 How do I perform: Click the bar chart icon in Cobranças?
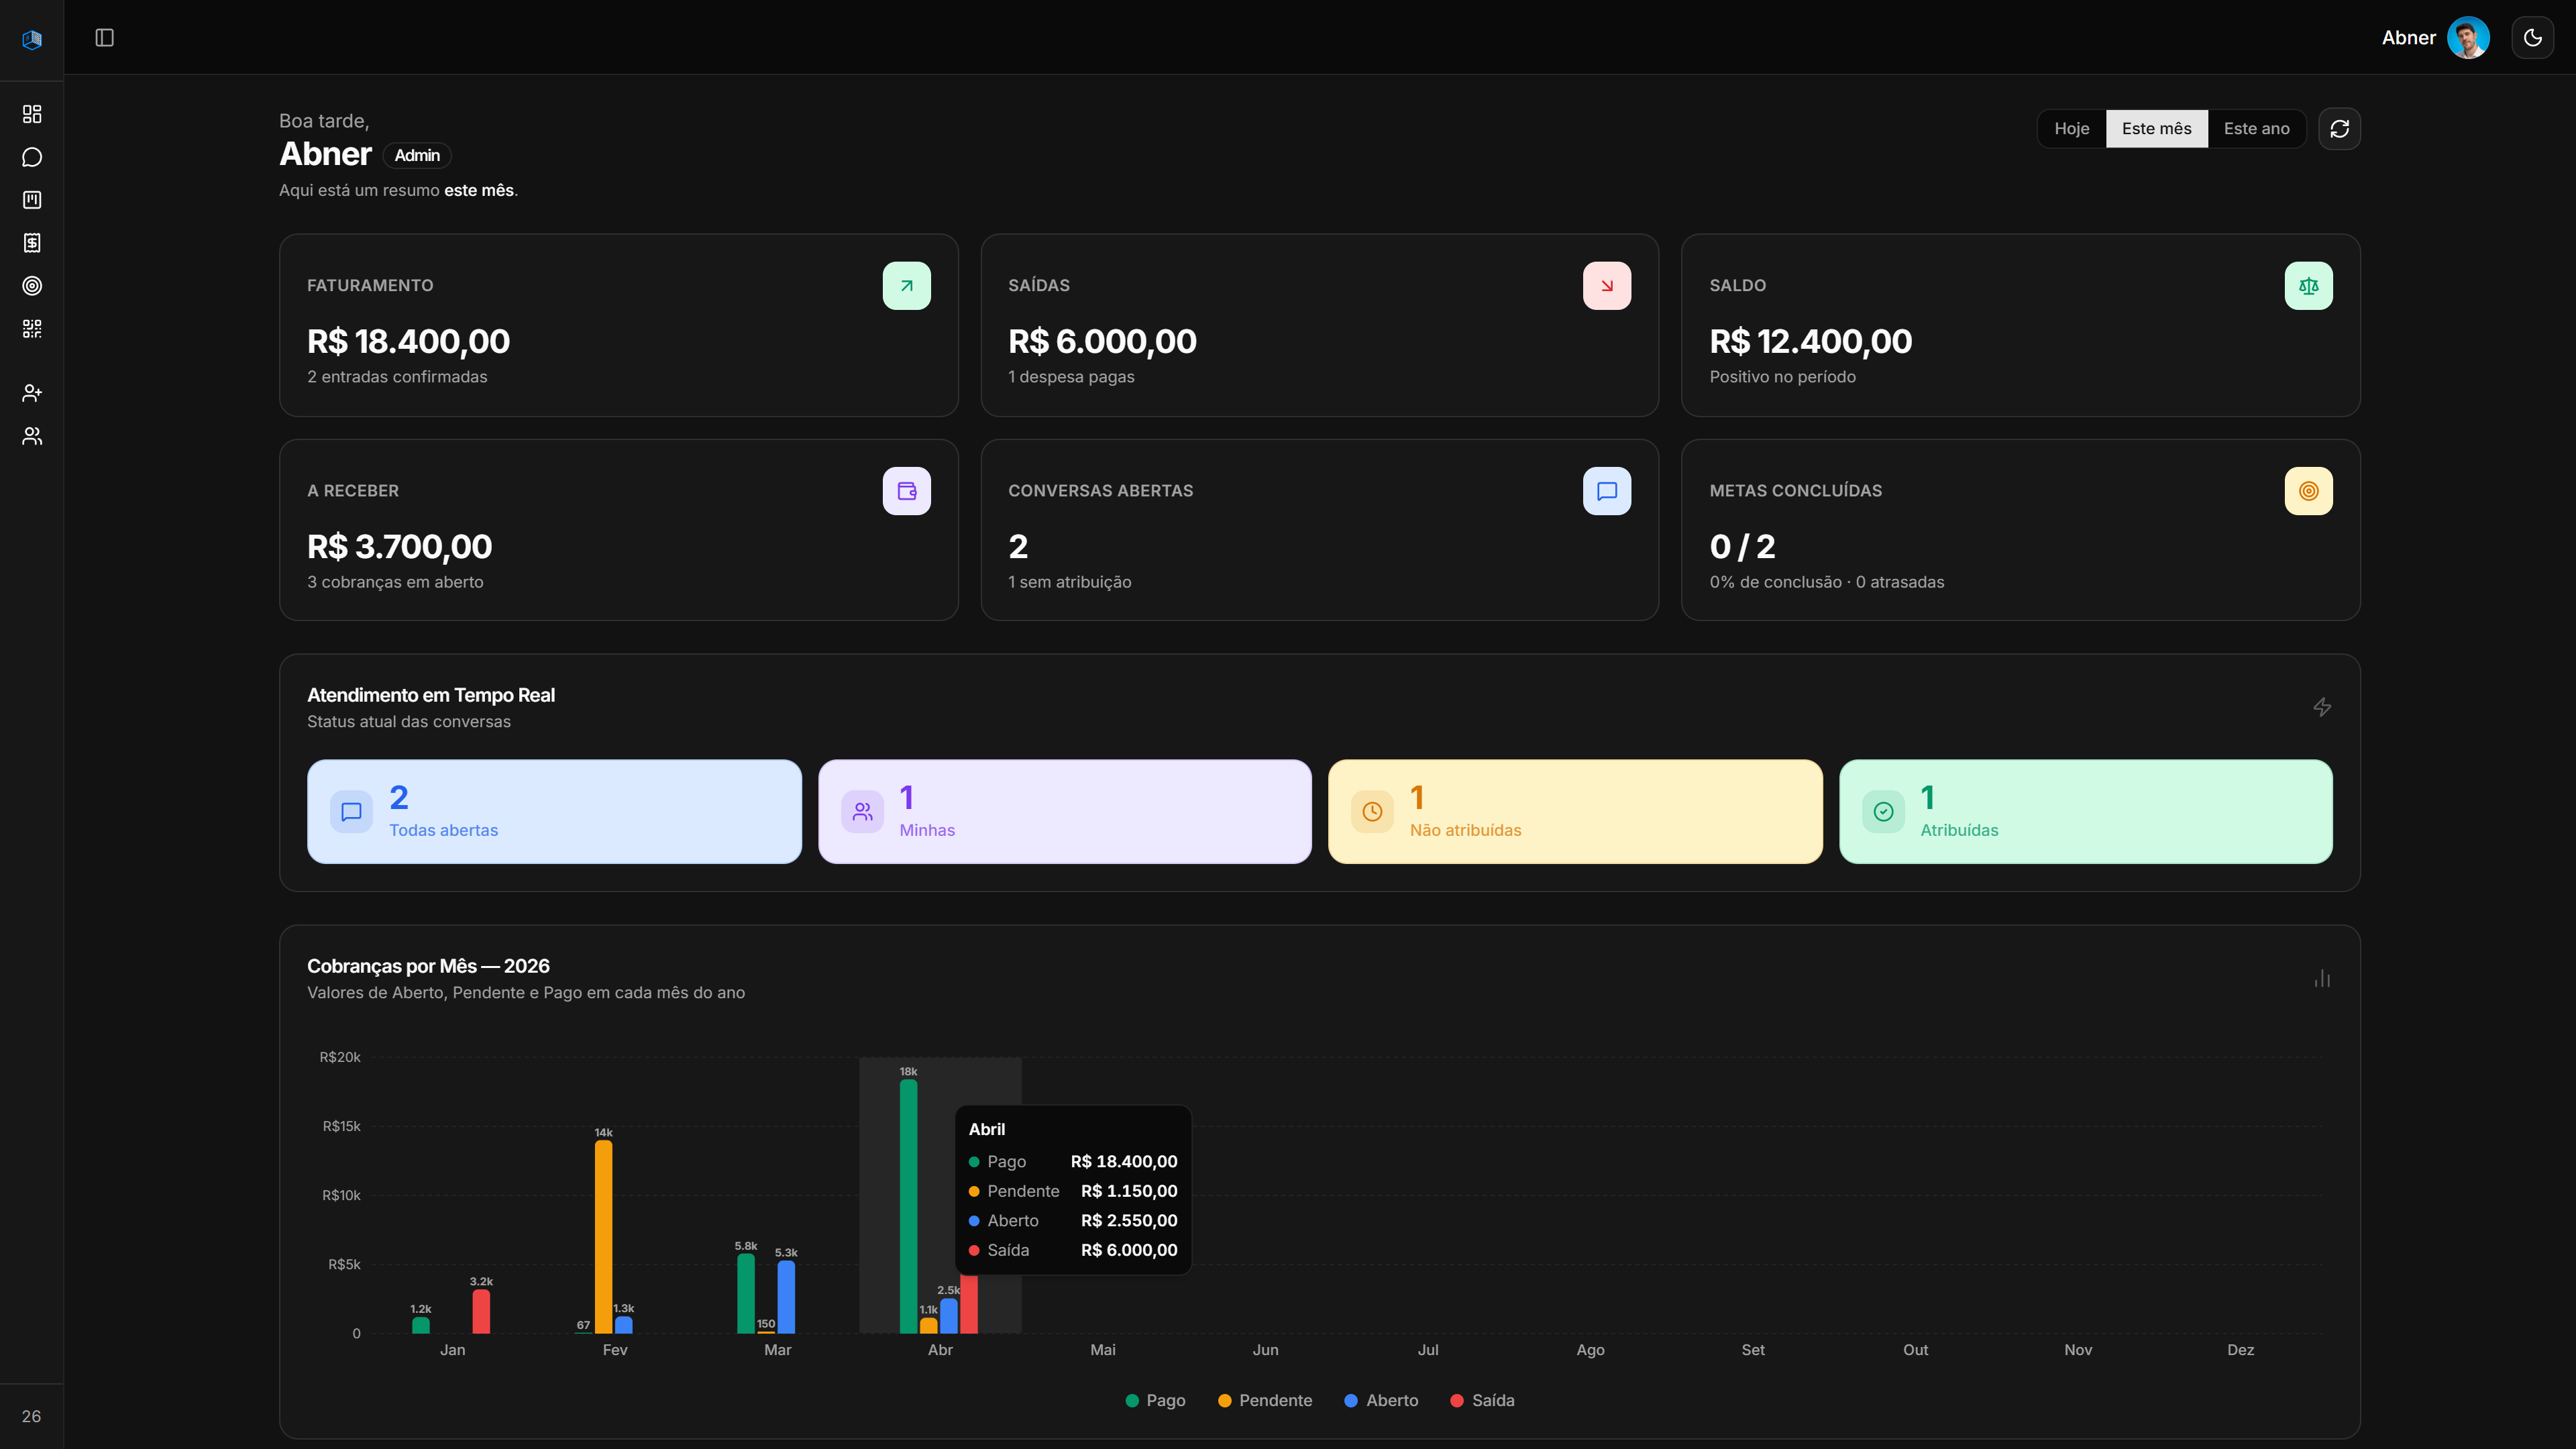(x=2321, y=978)
